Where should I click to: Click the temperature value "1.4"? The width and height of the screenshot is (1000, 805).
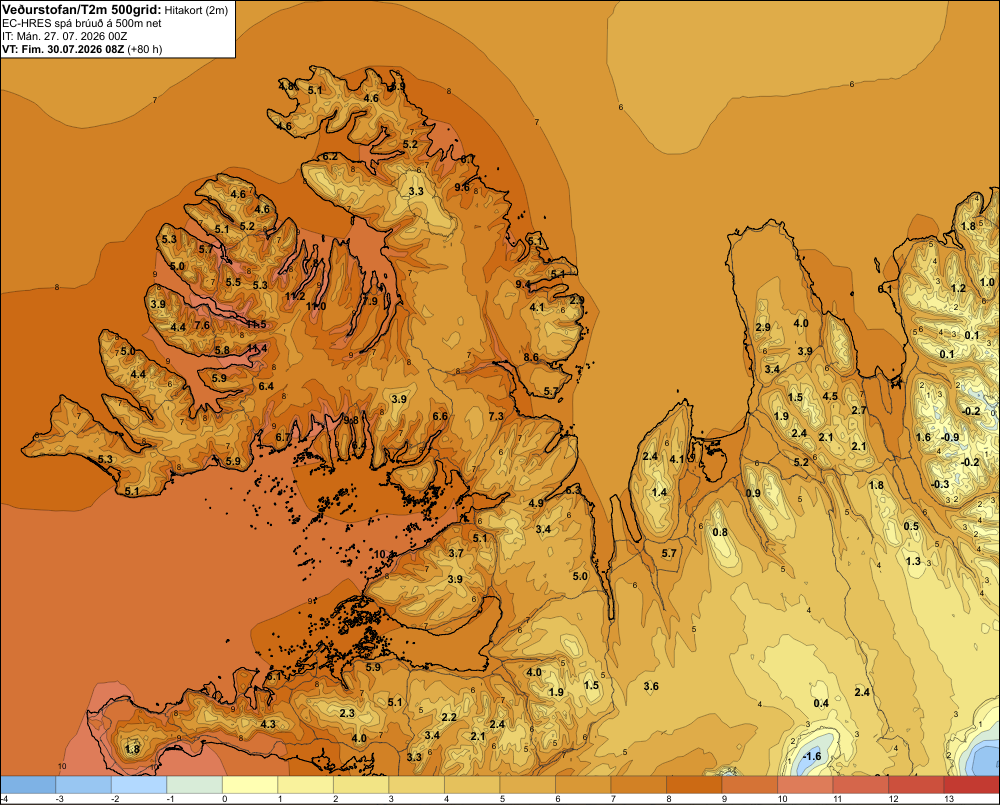click(659, 492)
